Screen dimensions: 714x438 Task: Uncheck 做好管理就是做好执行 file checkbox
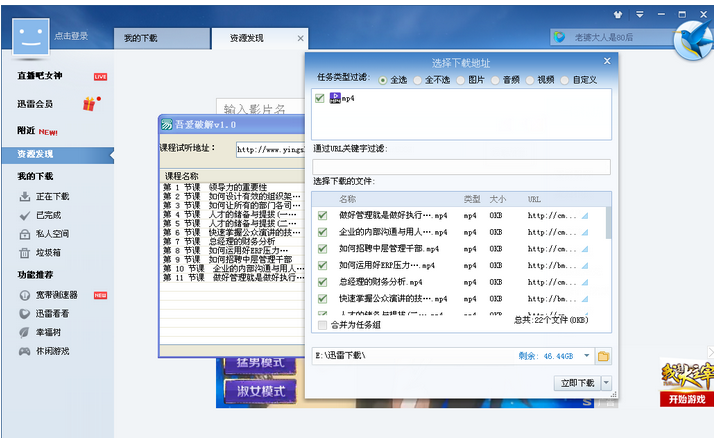[322, 215]
